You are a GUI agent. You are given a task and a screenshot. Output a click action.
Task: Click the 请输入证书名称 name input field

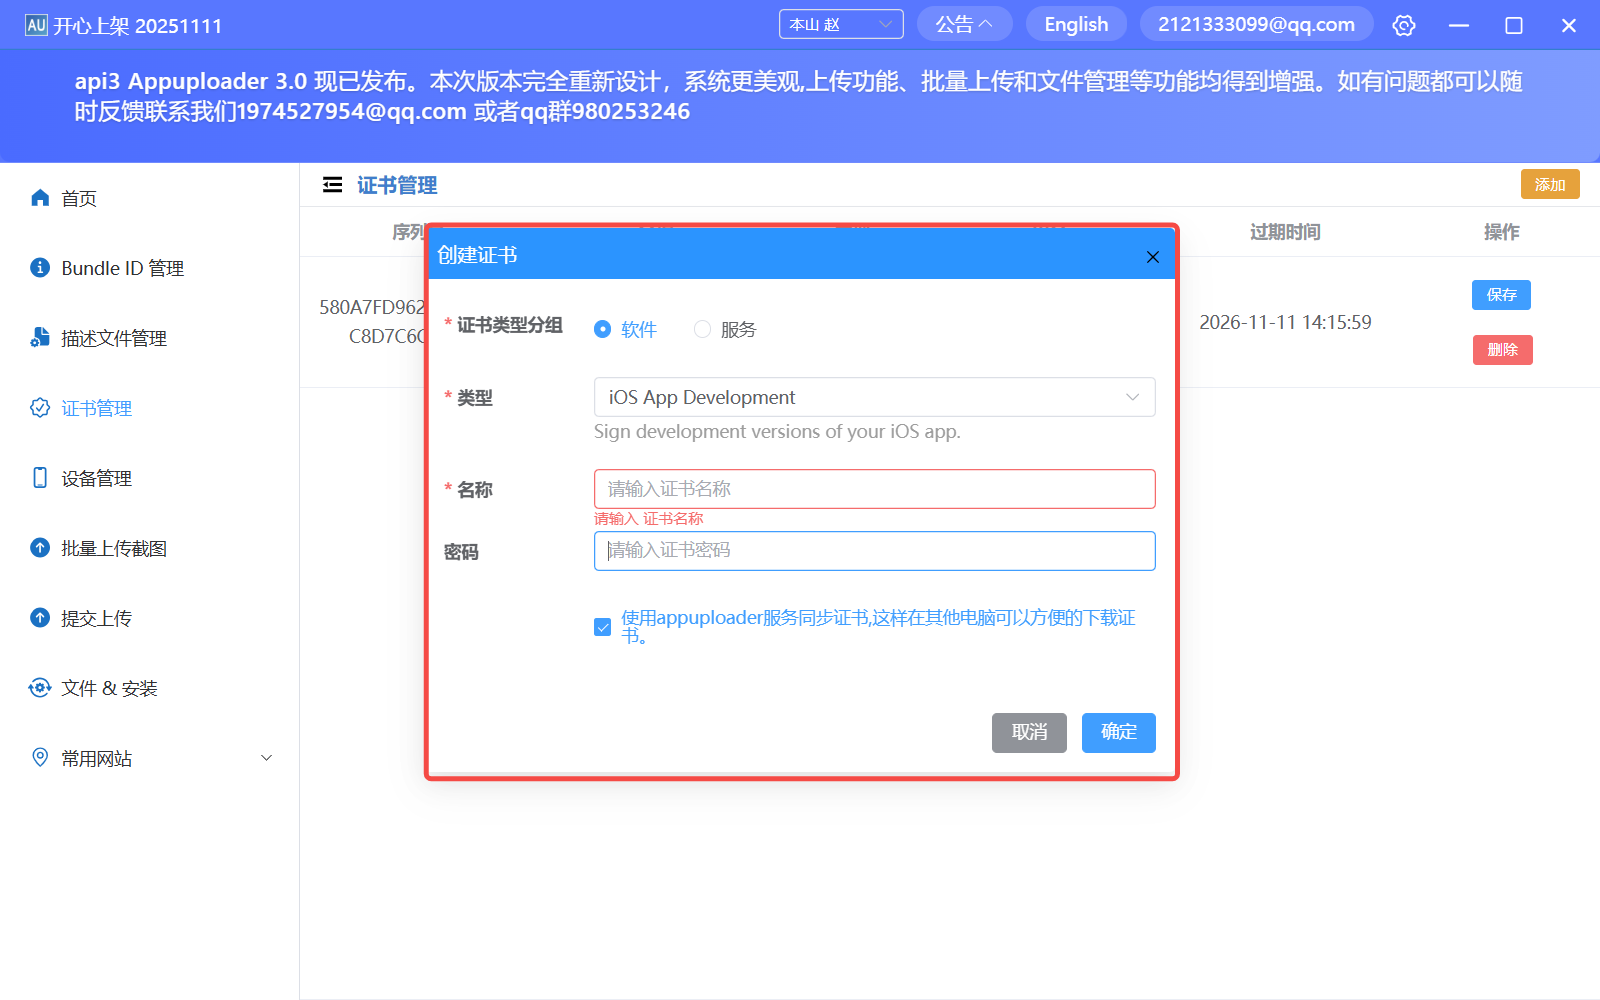click(873, 489)
